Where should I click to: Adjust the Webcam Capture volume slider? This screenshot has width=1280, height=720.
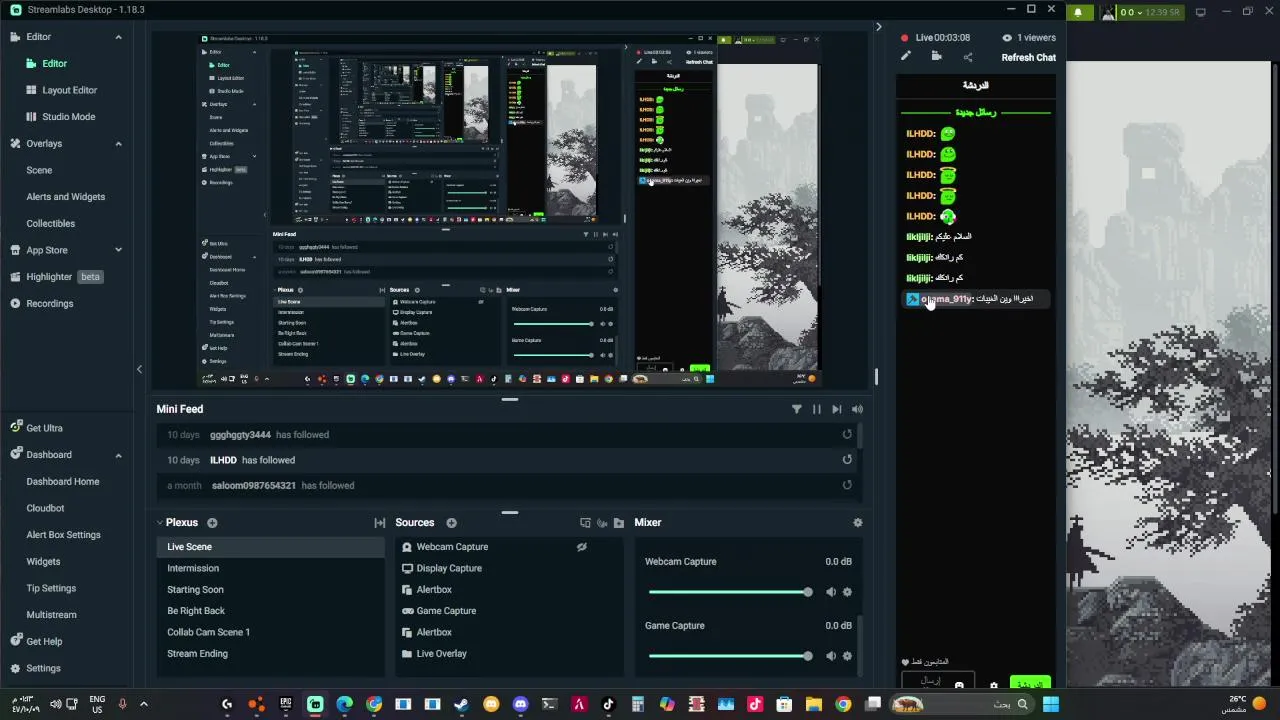(x=730, y=592)
